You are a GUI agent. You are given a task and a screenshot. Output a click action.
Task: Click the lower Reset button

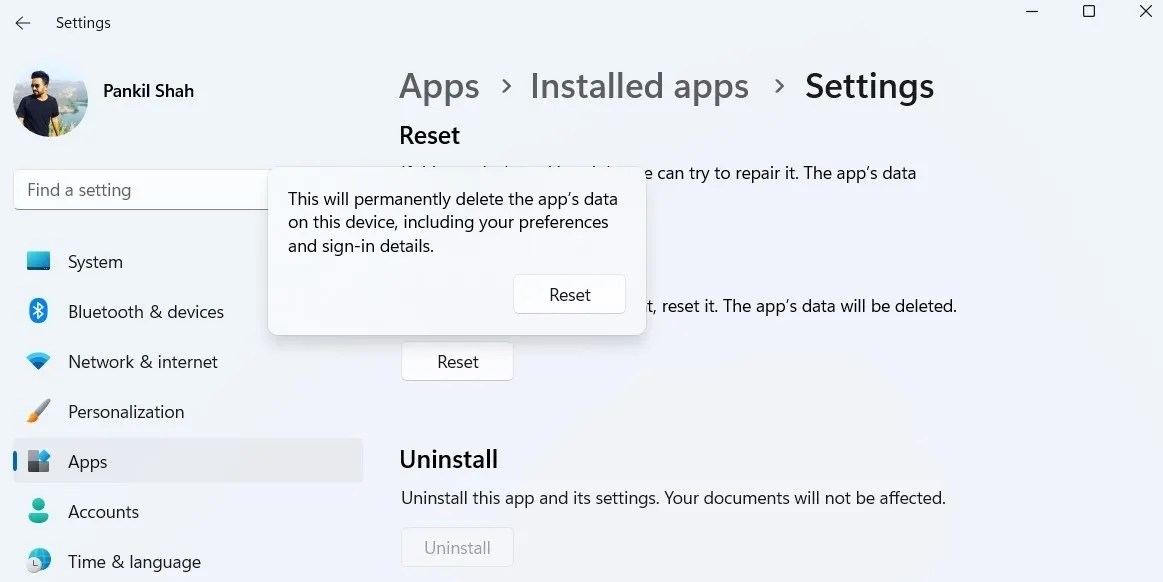coord(457,361)
